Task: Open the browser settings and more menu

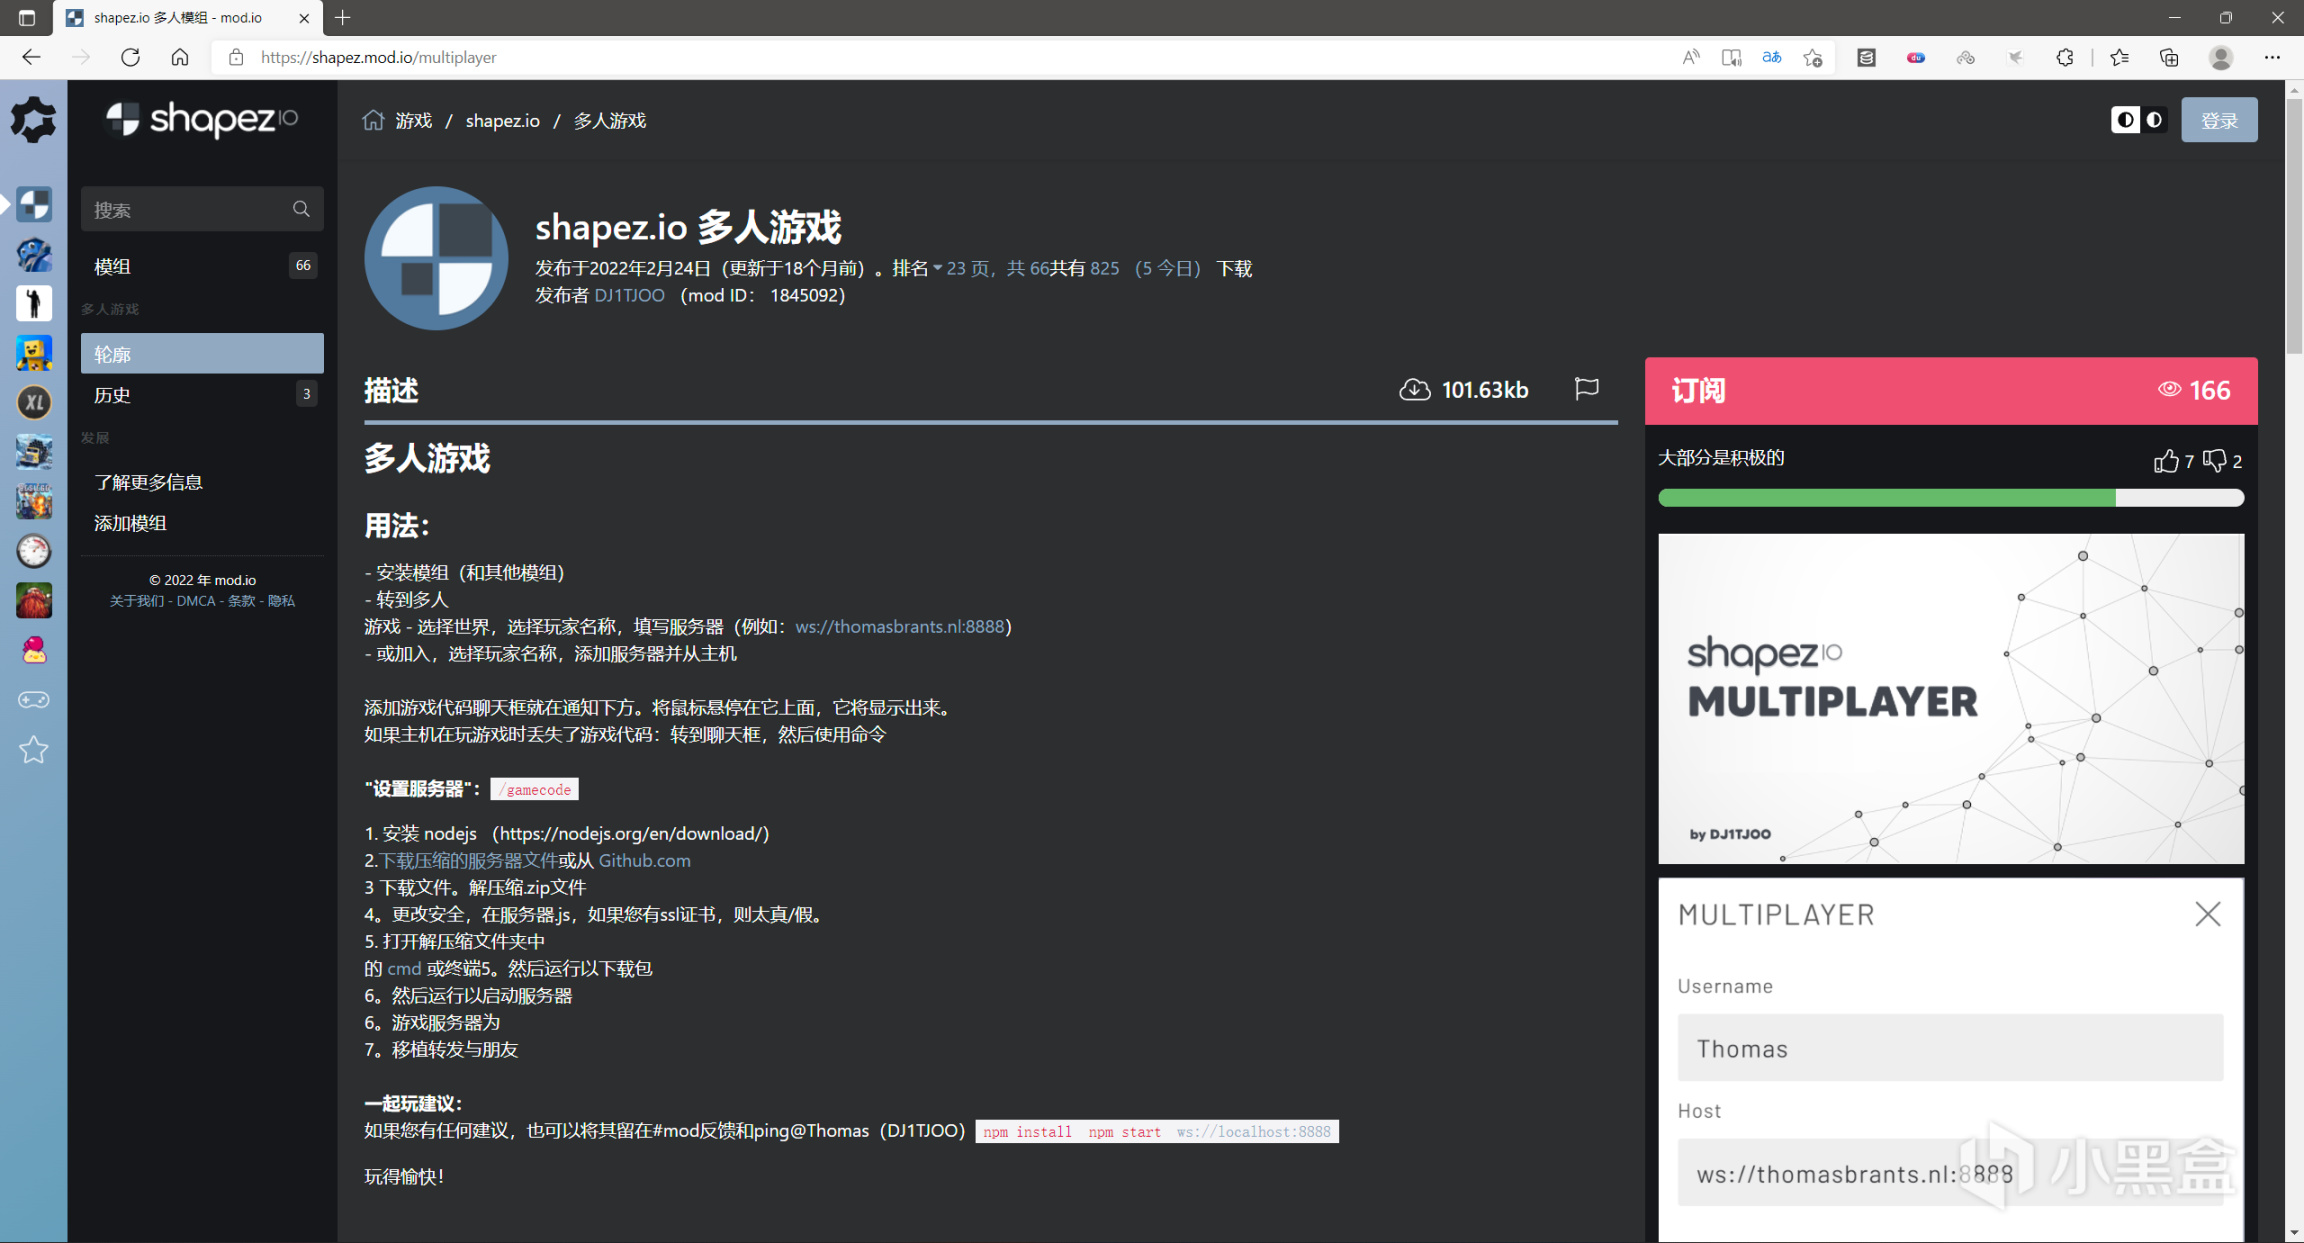Action: click(2272, 57)
